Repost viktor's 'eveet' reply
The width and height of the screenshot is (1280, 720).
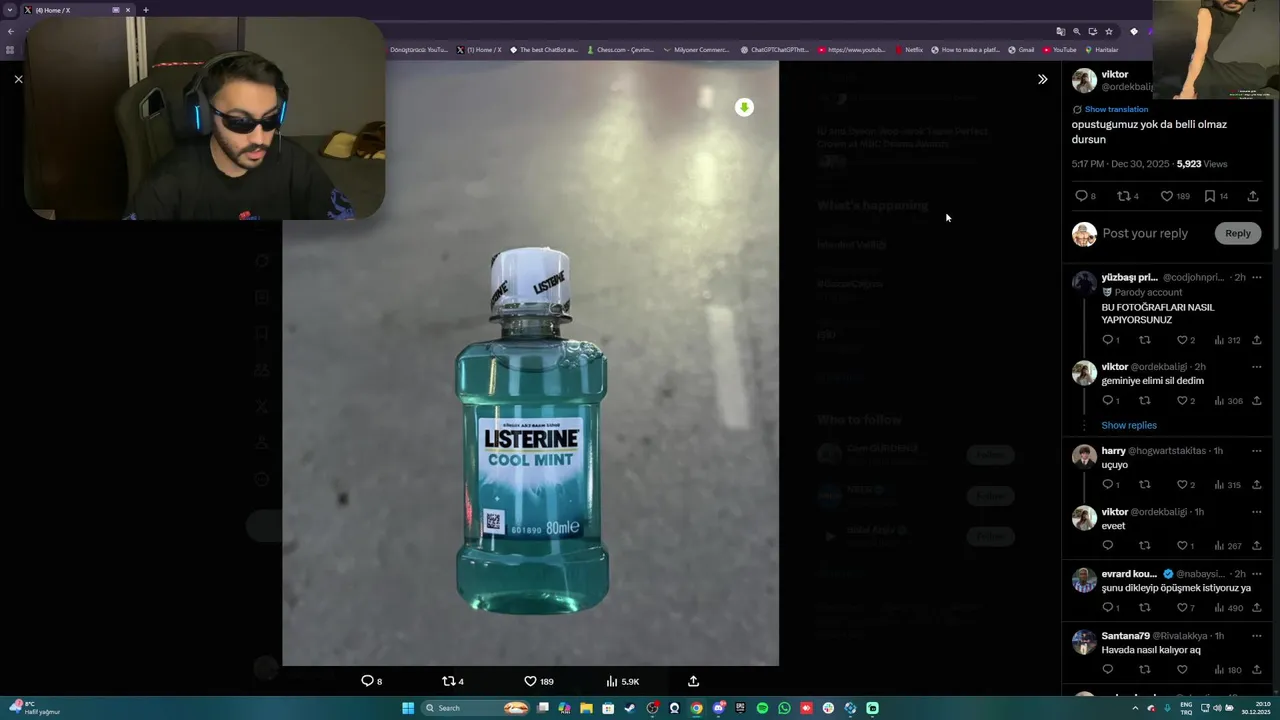click(1145, 546)
